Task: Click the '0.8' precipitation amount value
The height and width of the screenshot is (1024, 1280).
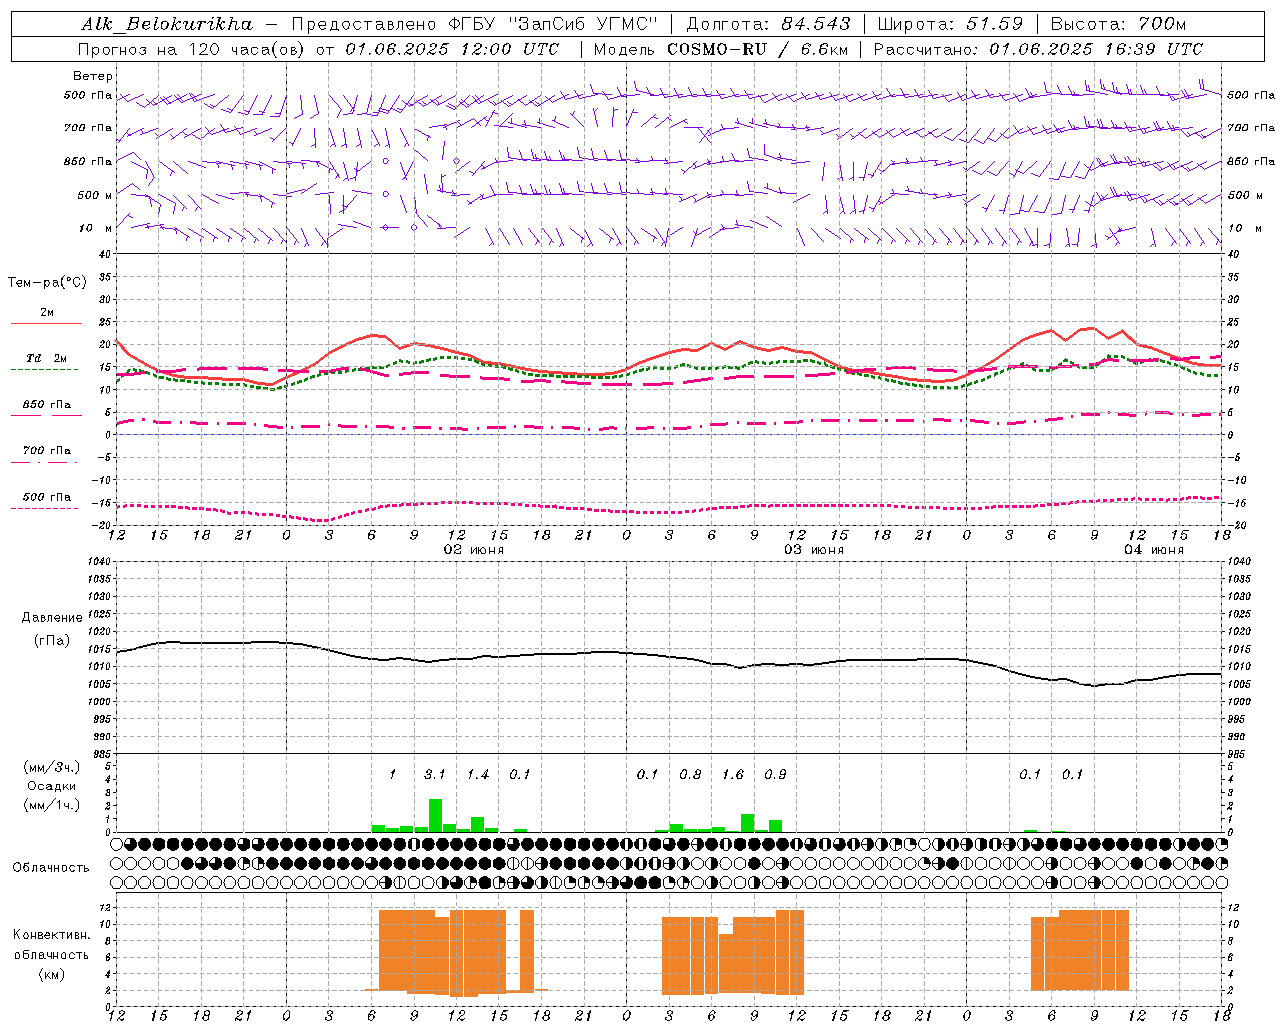Action: [x=690, y=774]
